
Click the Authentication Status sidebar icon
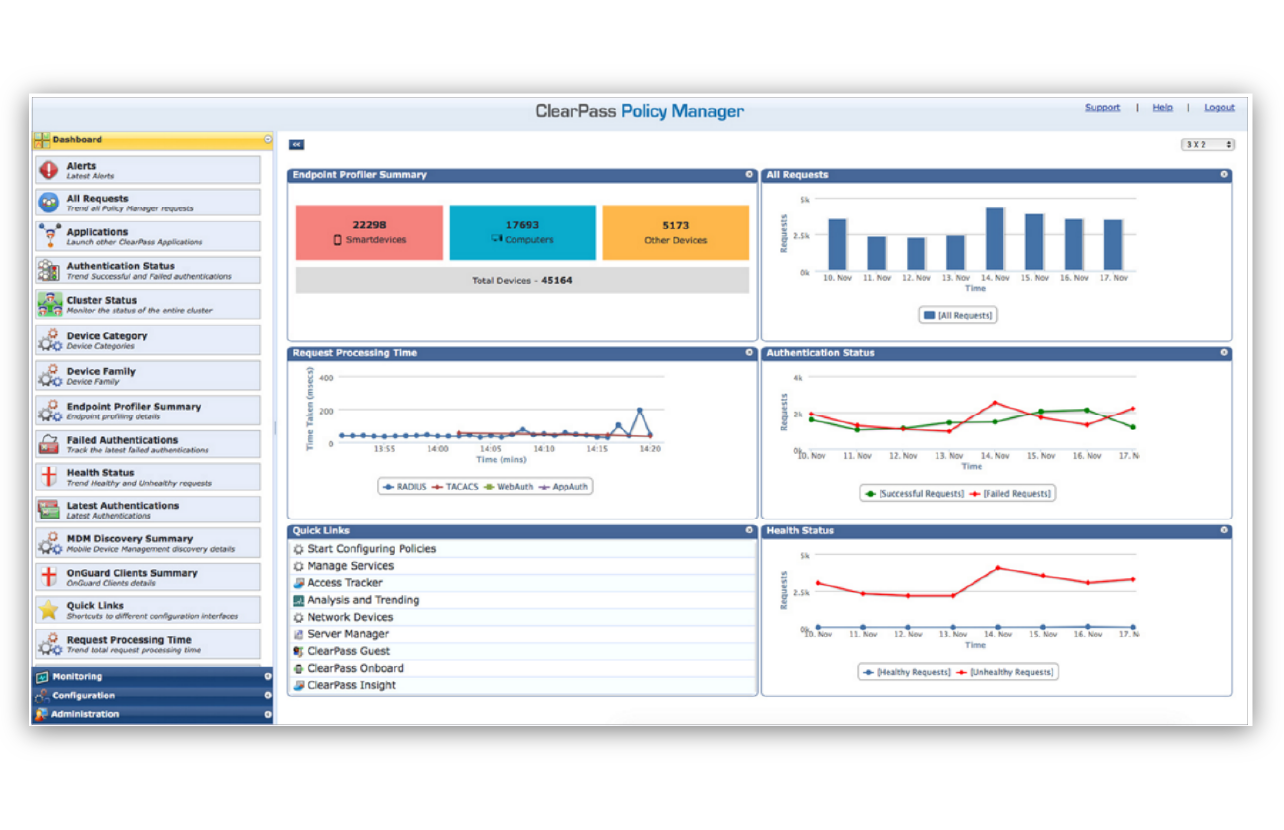(x=48, y=270)
